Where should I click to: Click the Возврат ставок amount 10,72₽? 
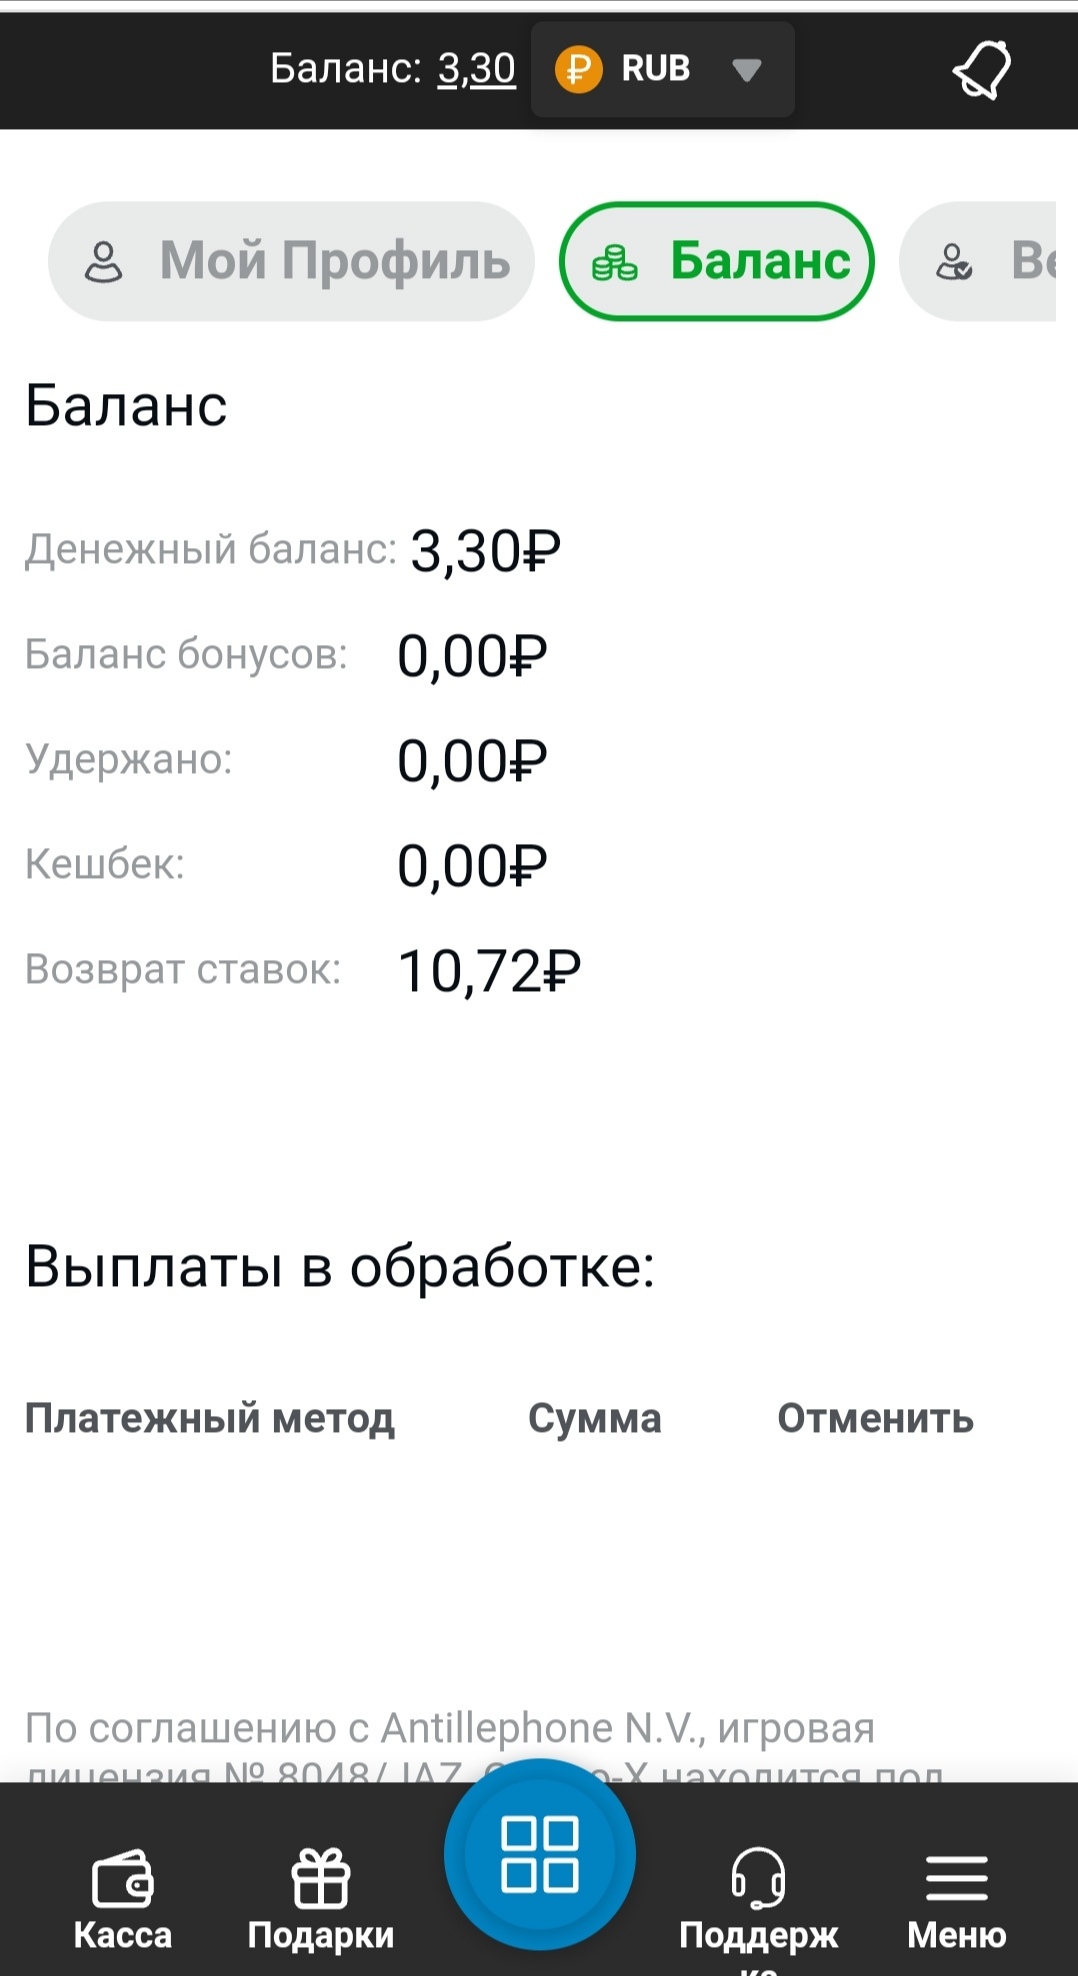tap(489, 971)
